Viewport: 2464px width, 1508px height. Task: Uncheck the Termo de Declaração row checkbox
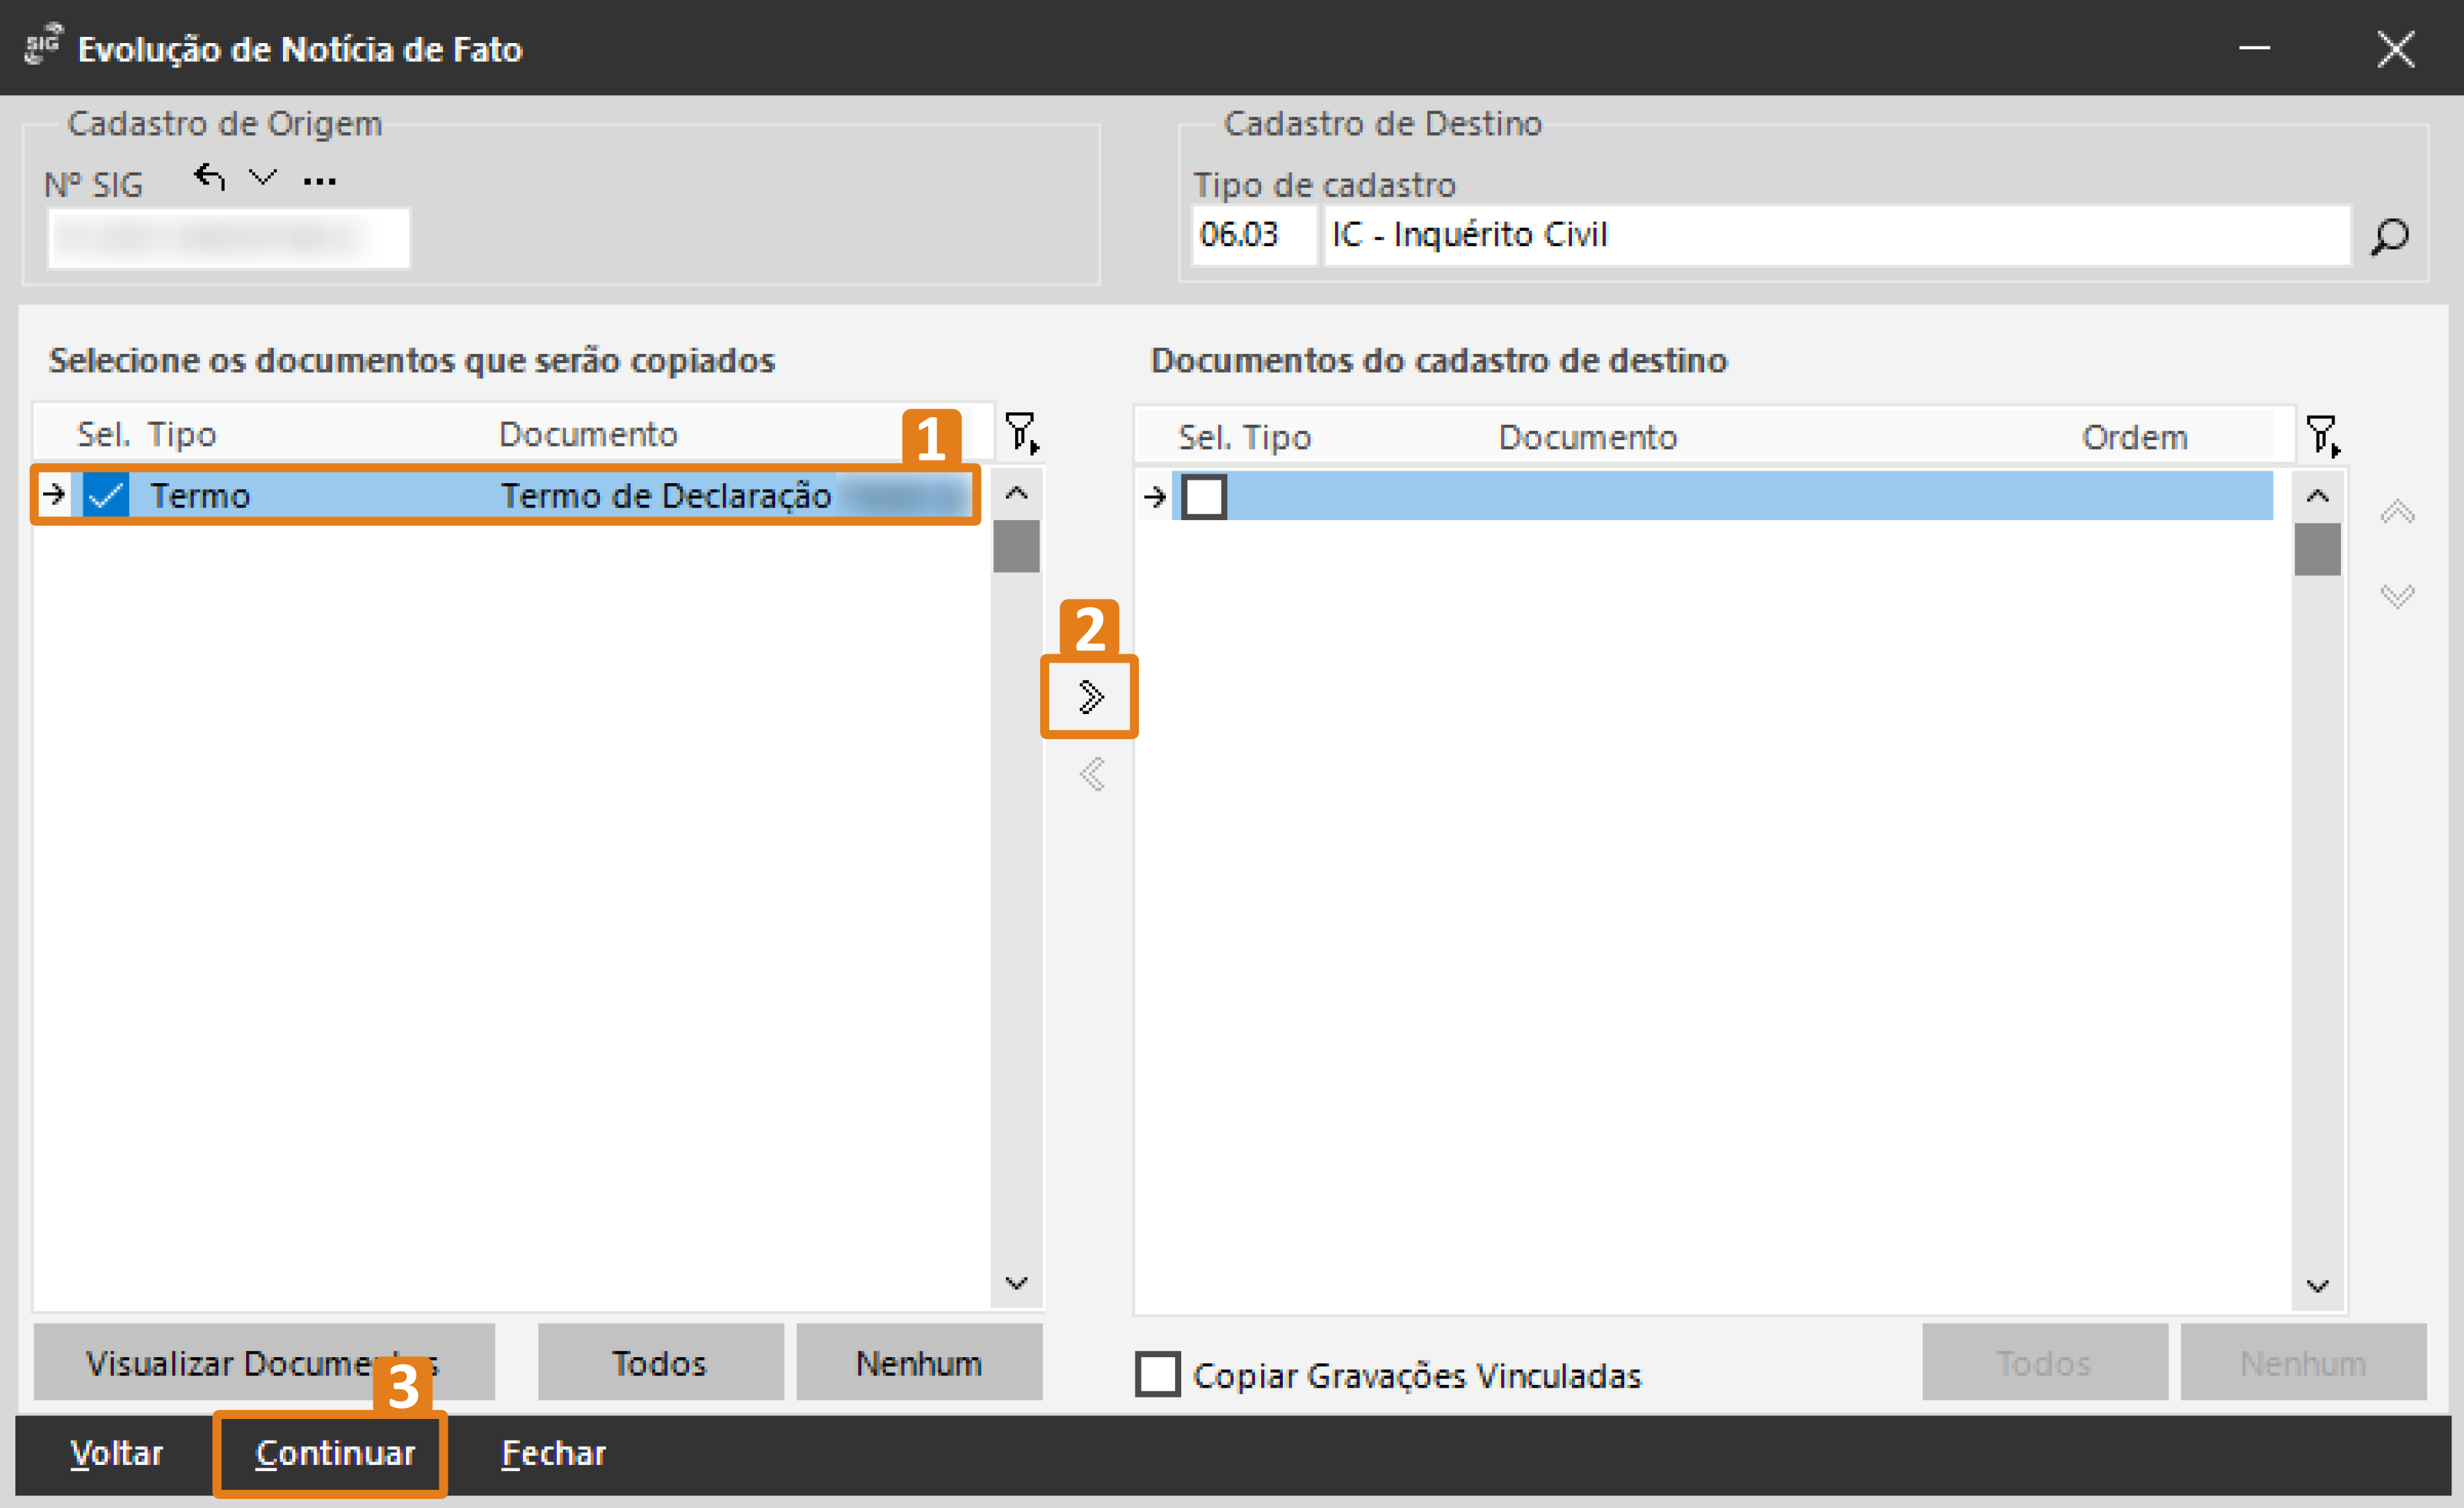pos(106,495)
